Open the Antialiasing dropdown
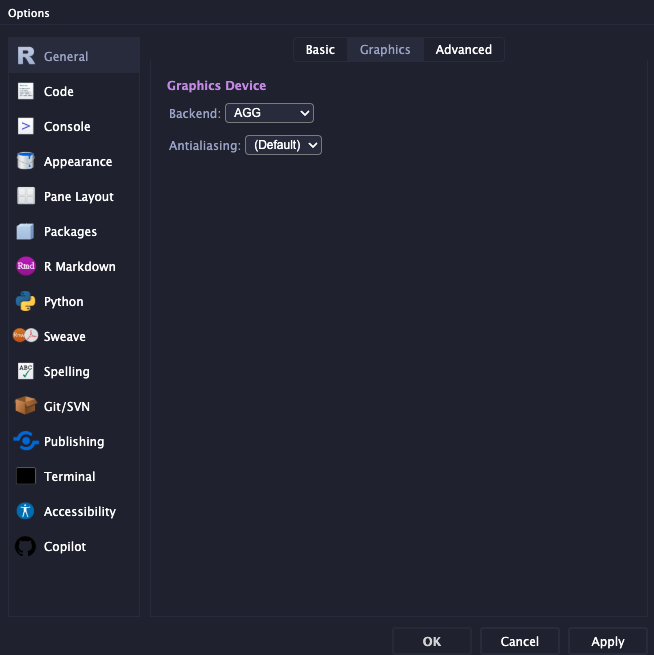 click(283, 145)
